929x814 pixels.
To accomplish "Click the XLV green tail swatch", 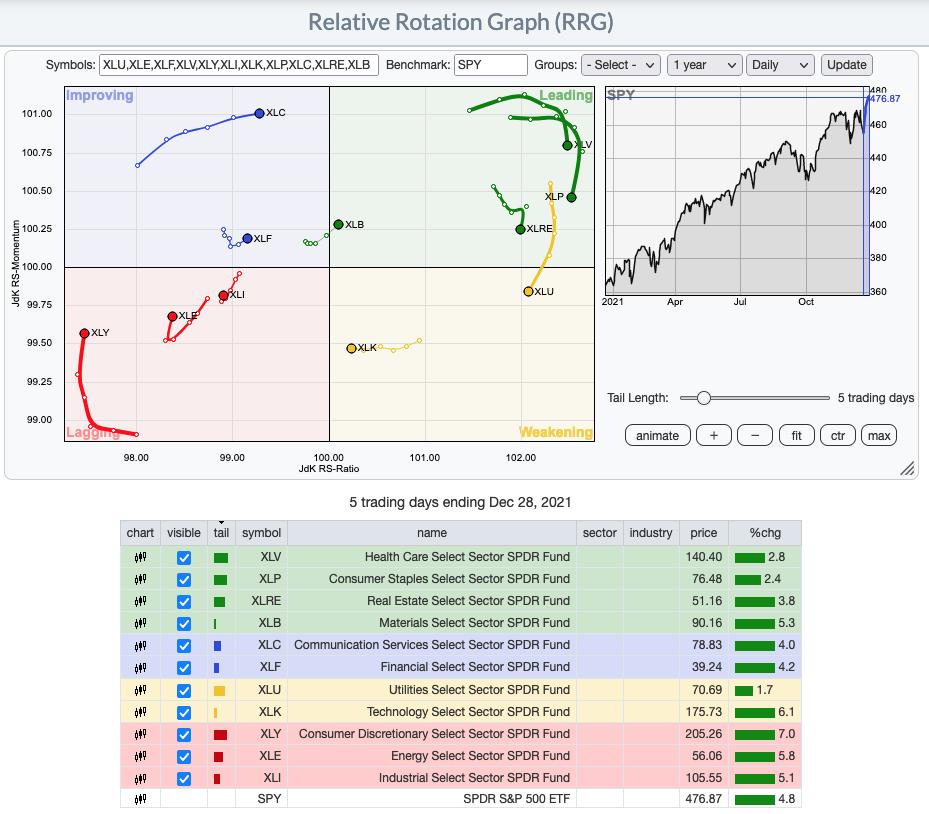I will 220,558.
